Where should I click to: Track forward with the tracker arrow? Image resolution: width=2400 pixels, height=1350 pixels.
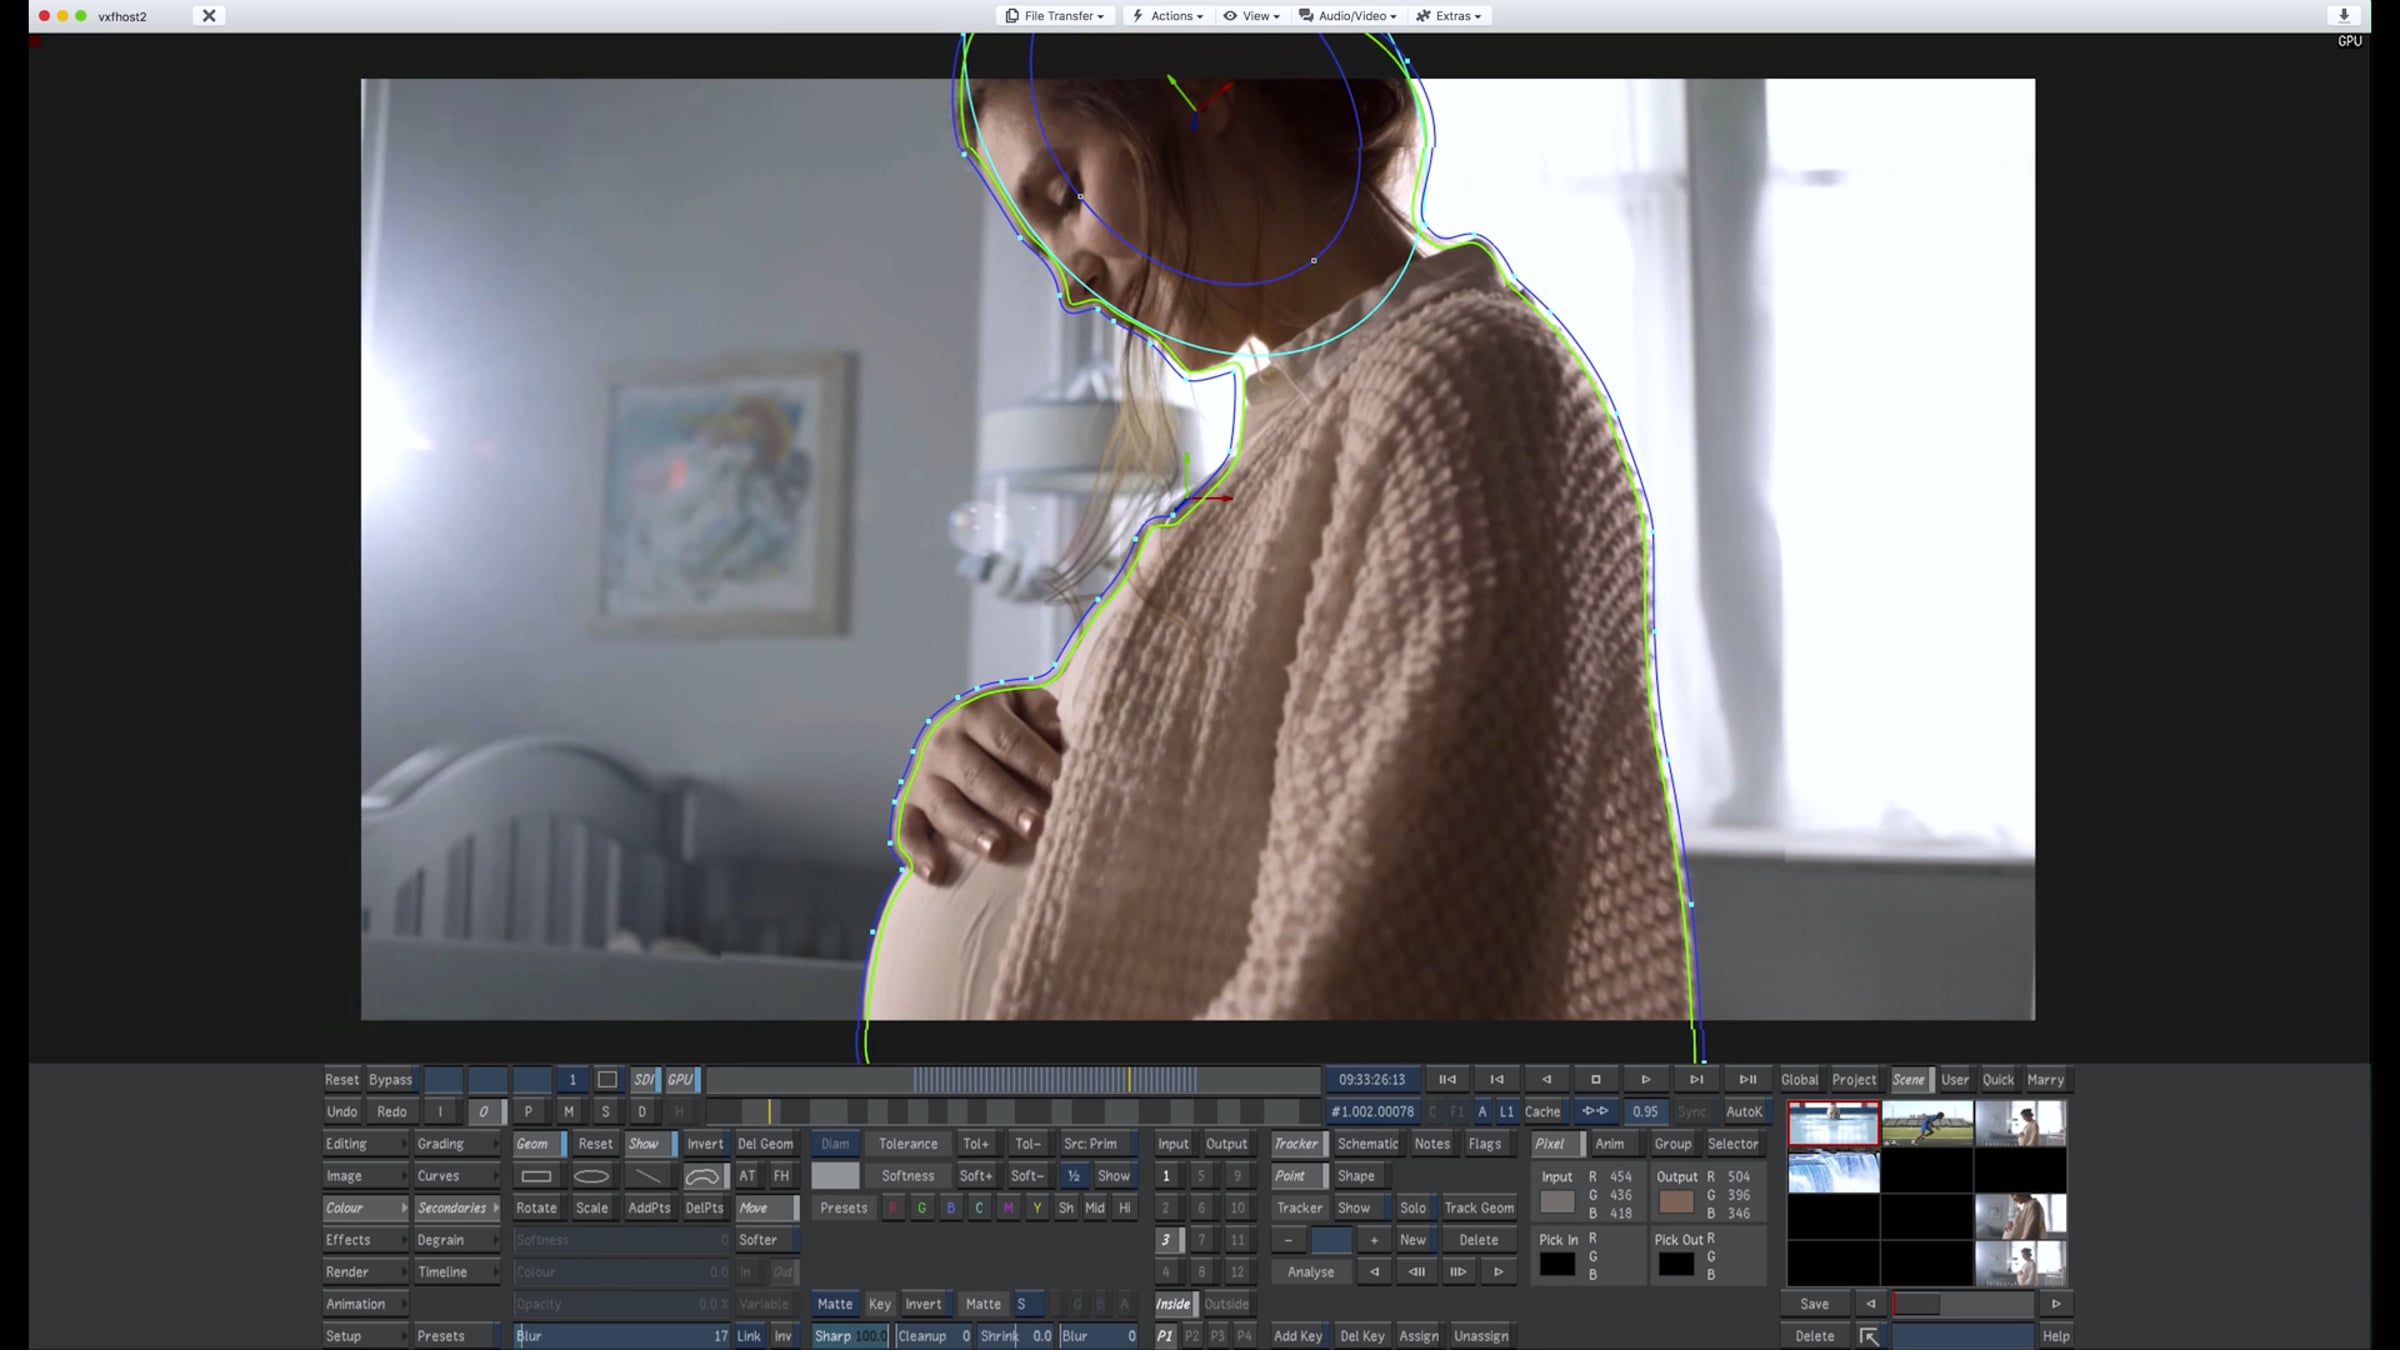(1498, 1272)
